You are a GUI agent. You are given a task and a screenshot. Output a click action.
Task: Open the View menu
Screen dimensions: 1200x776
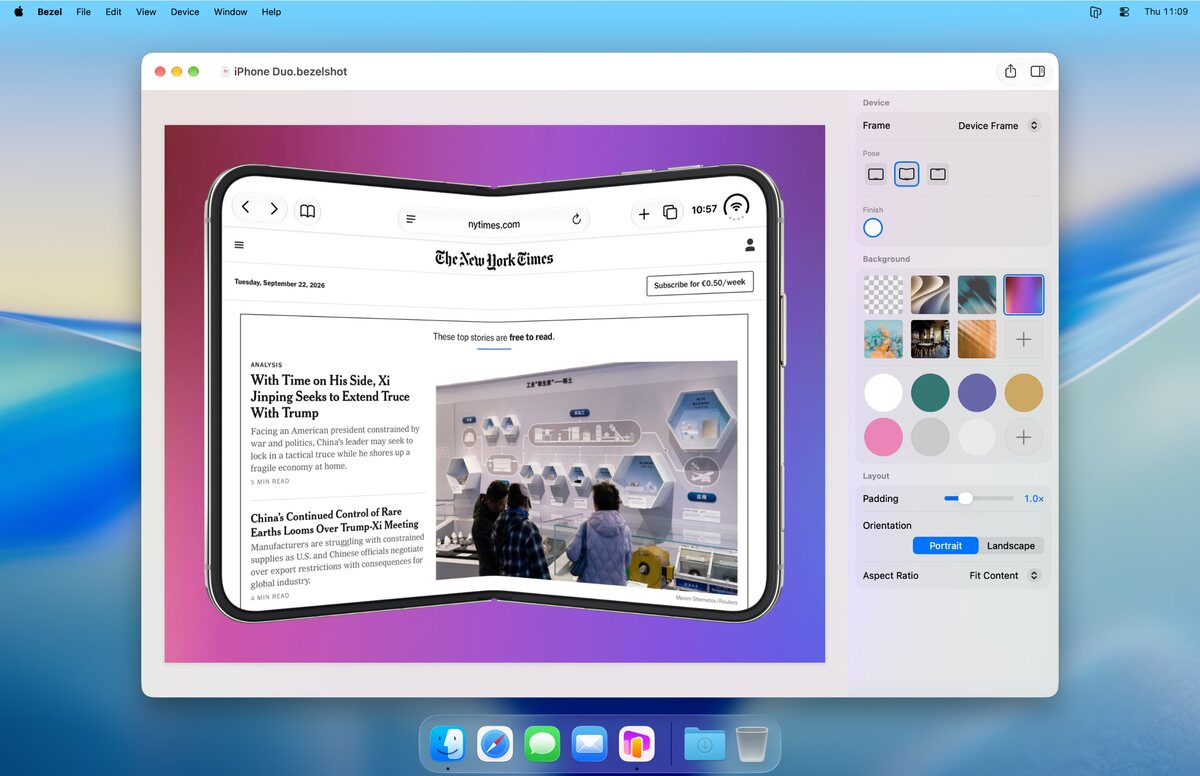point(146,12)
